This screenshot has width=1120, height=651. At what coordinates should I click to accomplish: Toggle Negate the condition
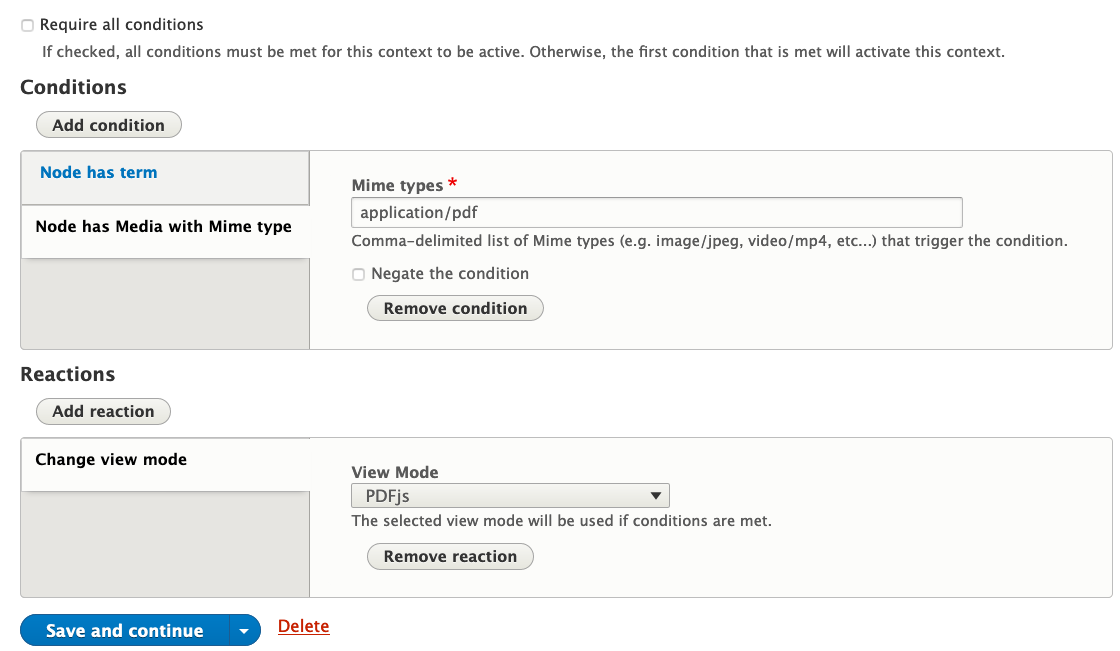pos(358,274)
